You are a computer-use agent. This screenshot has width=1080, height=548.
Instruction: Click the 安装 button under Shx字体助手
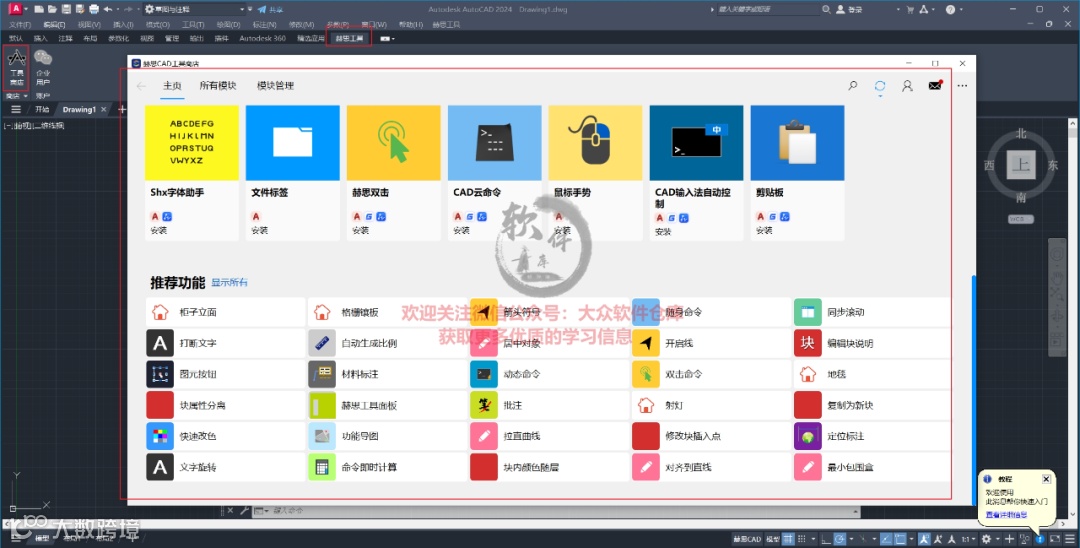[158, 231]
